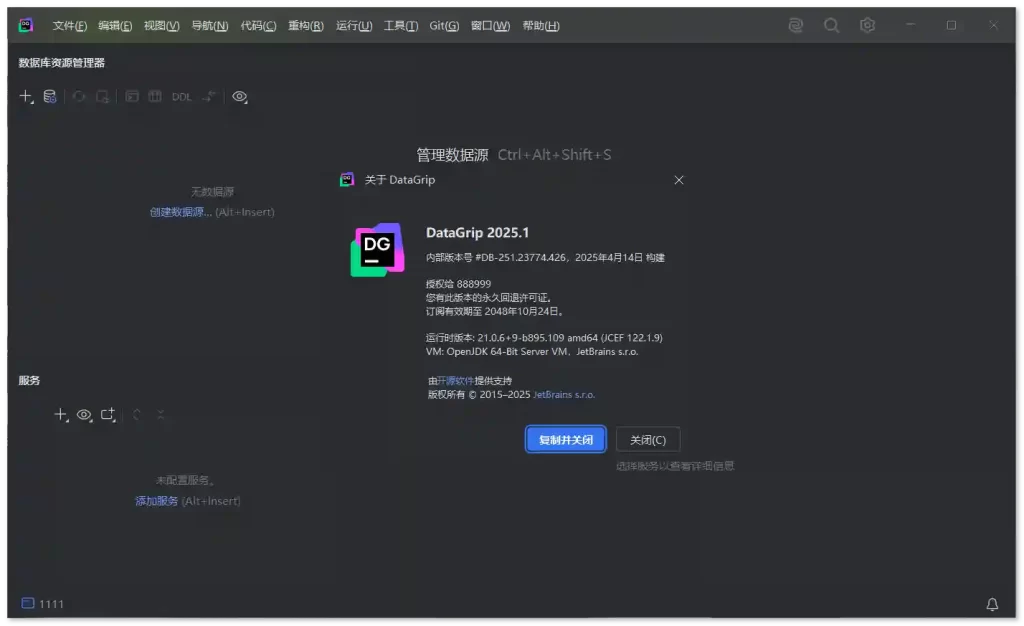Toggle view options eye in database explorer
Viewport: 1024px width, 626px height.
pos(240,97)
